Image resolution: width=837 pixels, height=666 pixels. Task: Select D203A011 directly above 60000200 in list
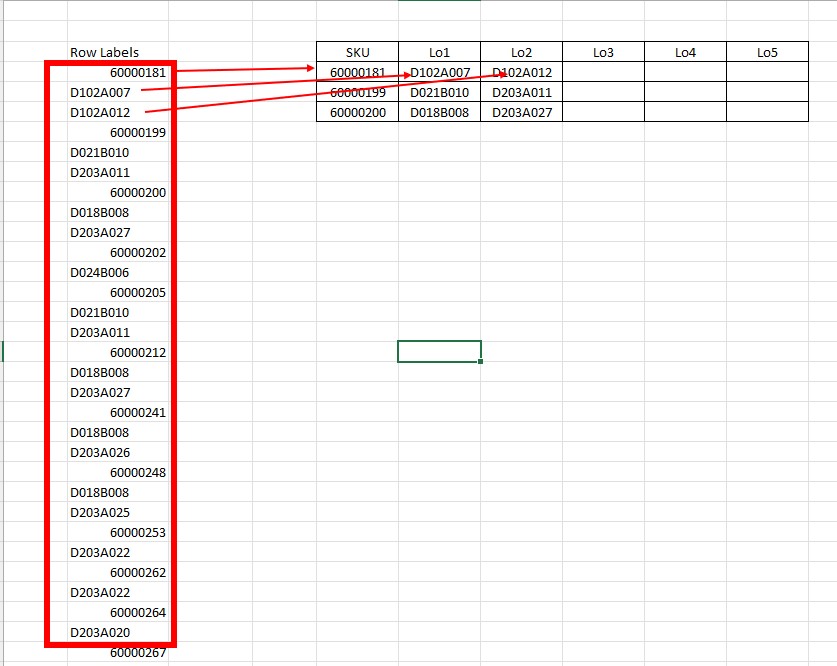(x=117, y=172)
